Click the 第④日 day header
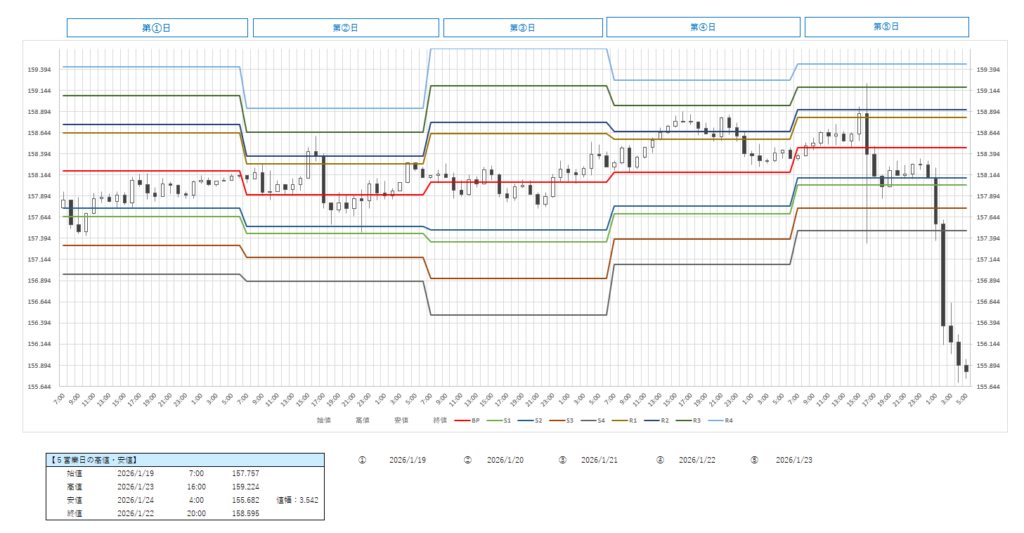This screenshot has width=1024, height=533. click(703, 27)
